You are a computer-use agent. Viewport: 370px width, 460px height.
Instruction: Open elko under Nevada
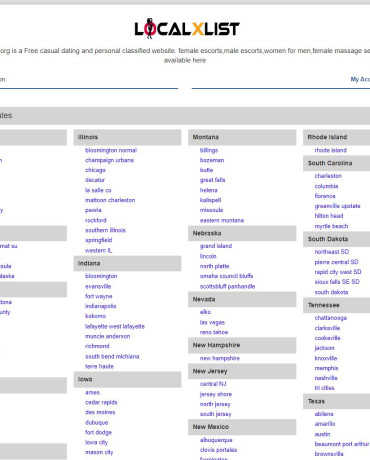click(205, 312)
